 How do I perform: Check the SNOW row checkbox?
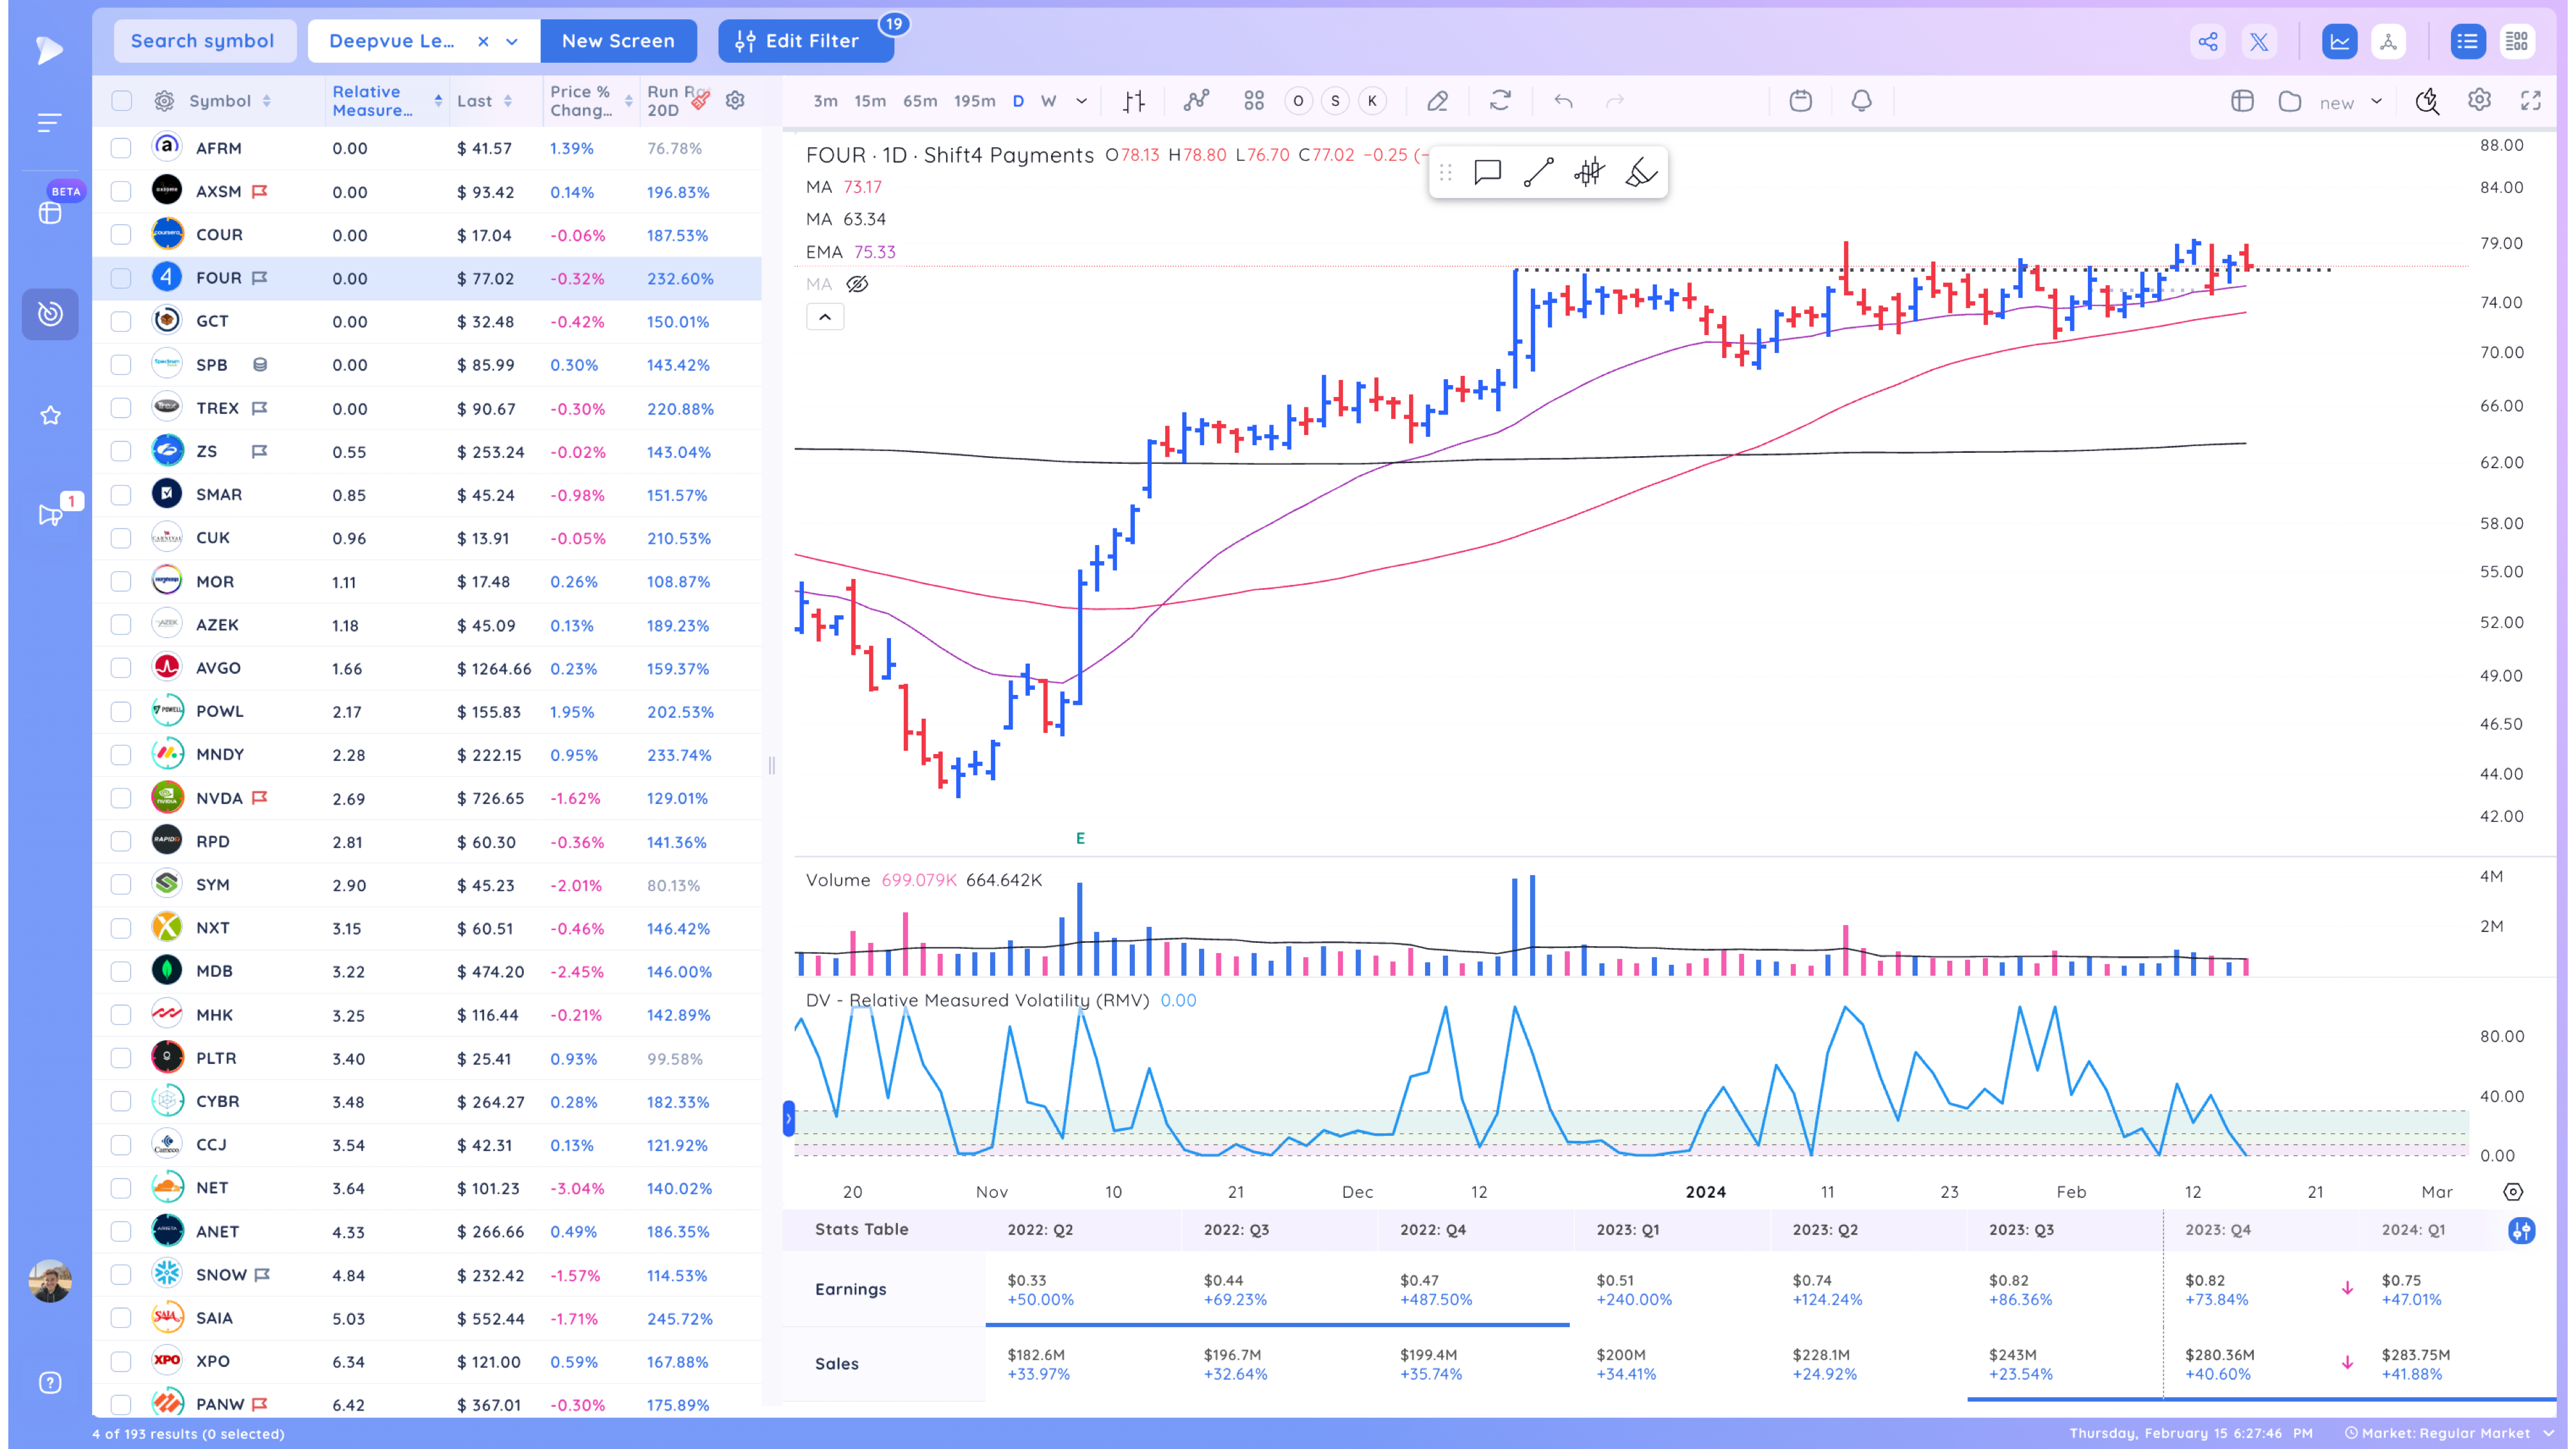click(121, 1275)
